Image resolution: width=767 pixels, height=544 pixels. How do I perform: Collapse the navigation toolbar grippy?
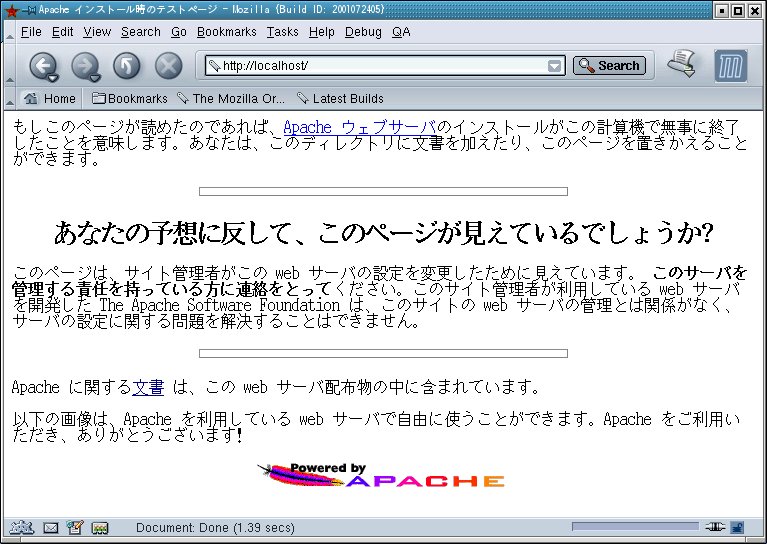(9, 65)
